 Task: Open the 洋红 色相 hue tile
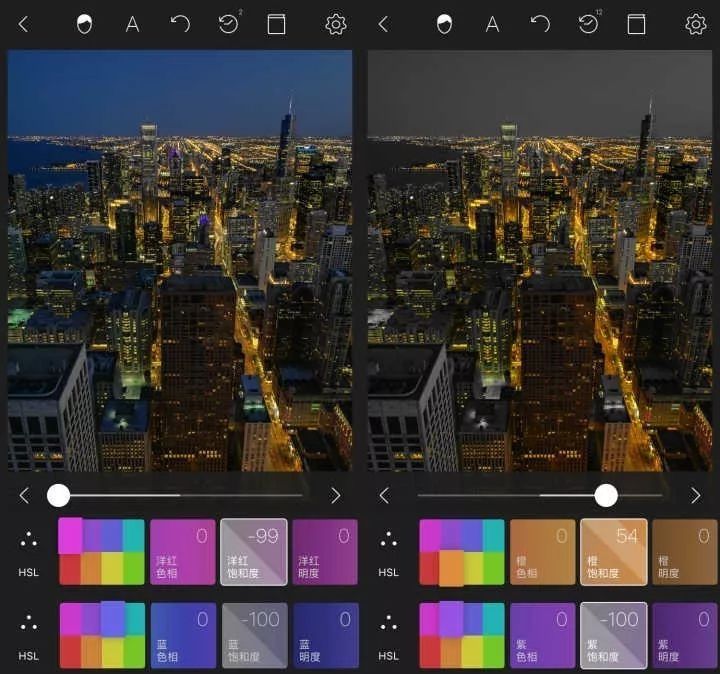coord(182,551)
